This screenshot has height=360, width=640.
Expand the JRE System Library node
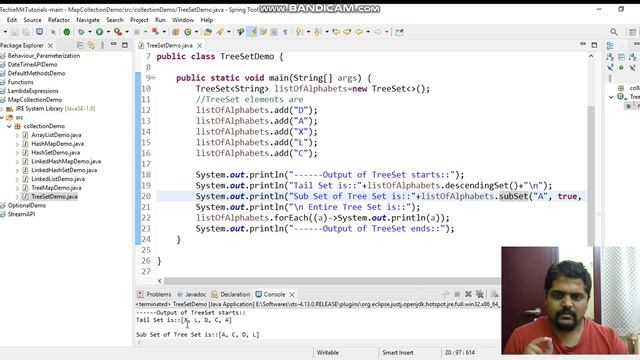click(2, 109)
